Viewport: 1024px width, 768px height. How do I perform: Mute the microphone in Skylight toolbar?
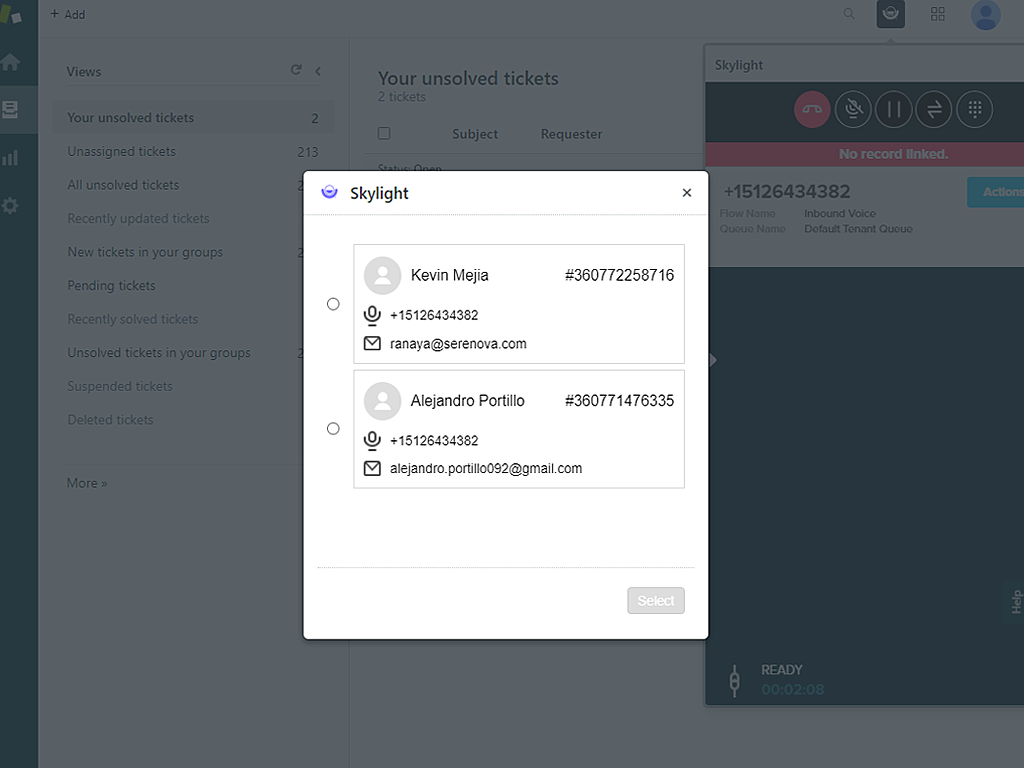[x=853, y=109]
